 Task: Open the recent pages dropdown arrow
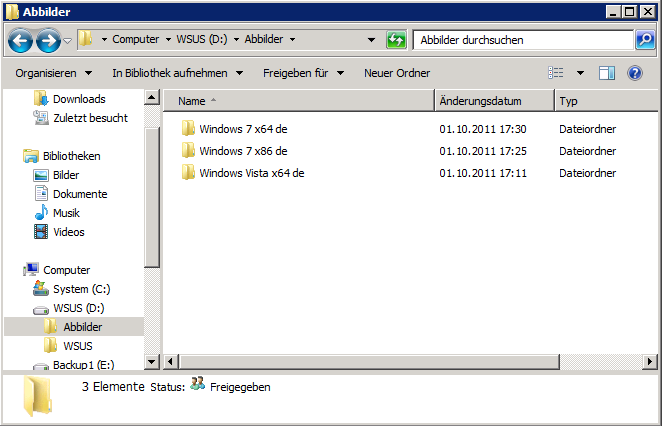67,41
